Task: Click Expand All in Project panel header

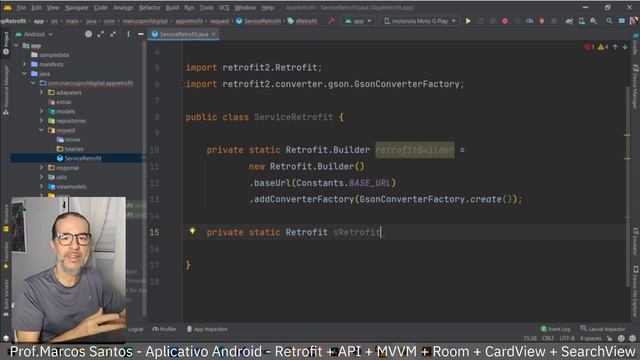Action: pyautogui.click(x=100, y=34)
